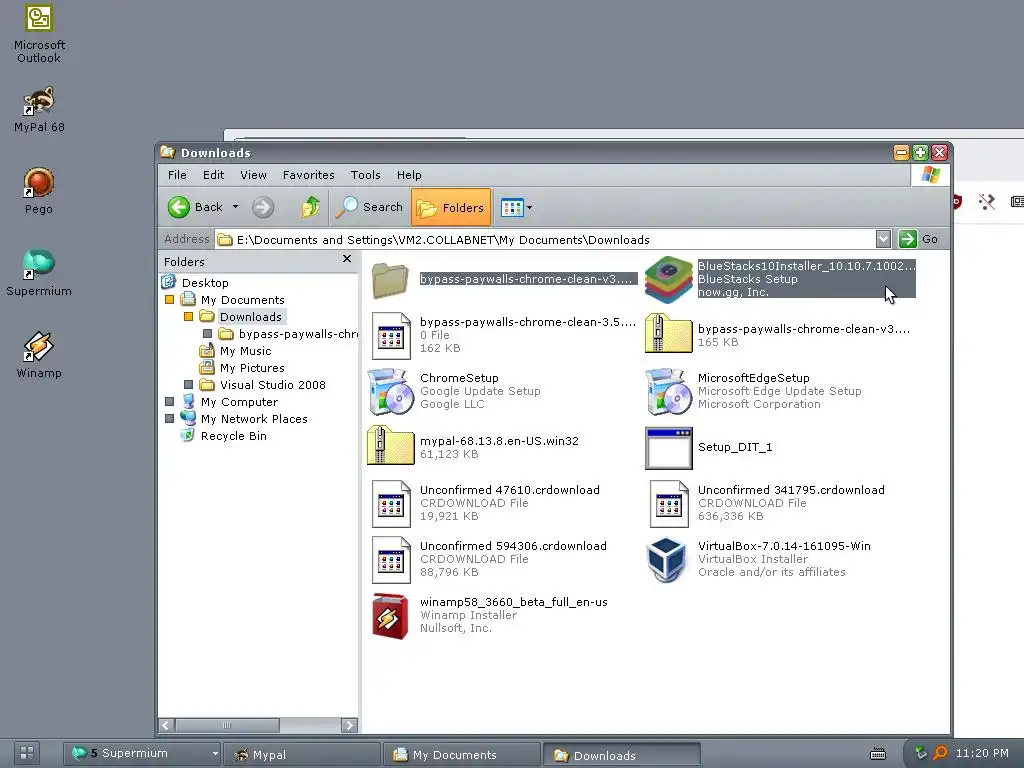Open the Tools menu
Image resolution: width=1024 pixels, height=768 pixels.
(366, 175)
